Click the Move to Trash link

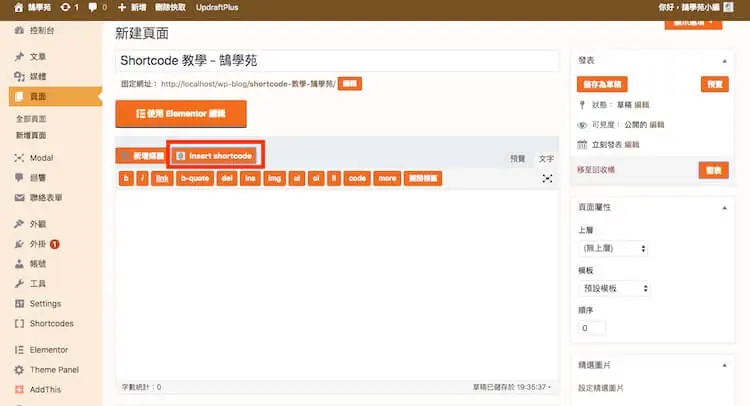[x=596, y=170]
